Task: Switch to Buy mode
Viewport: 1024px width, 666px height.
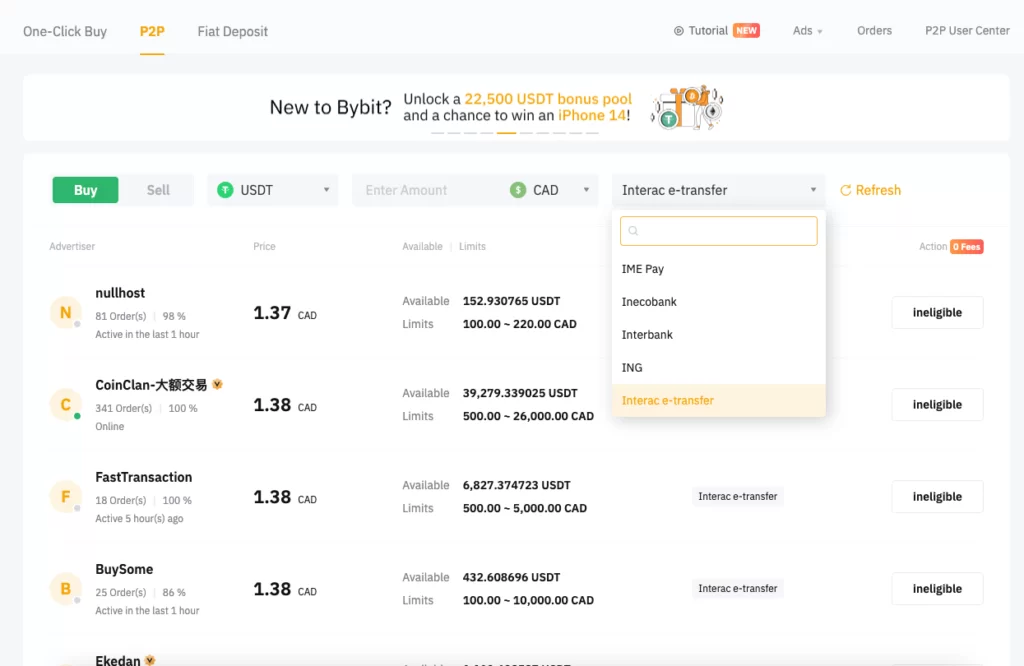Action: coord(86,190)
